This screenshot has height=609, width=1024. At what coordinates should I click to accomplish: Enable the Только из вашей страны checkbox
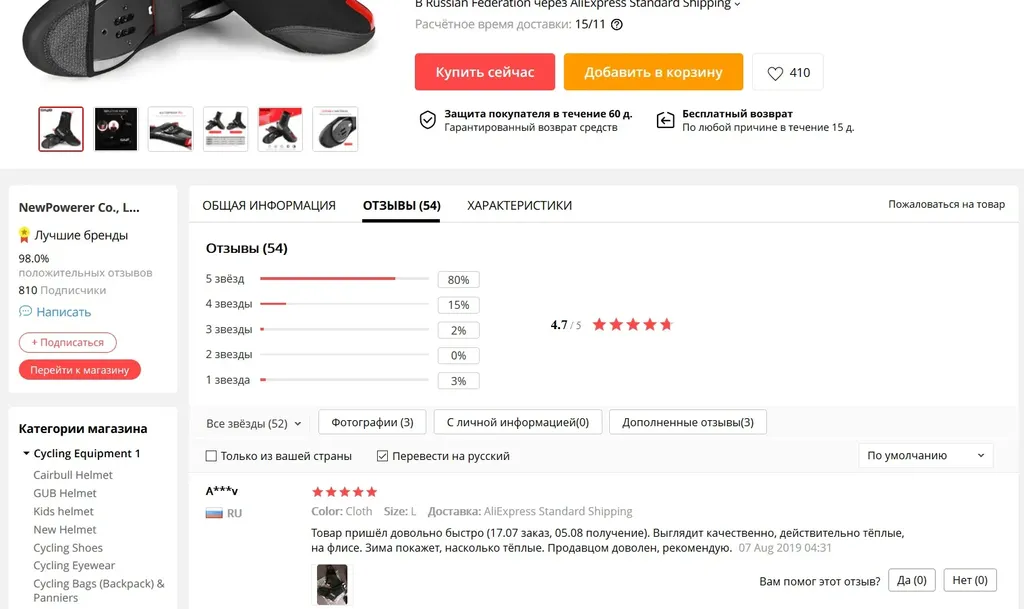(211, 456)
